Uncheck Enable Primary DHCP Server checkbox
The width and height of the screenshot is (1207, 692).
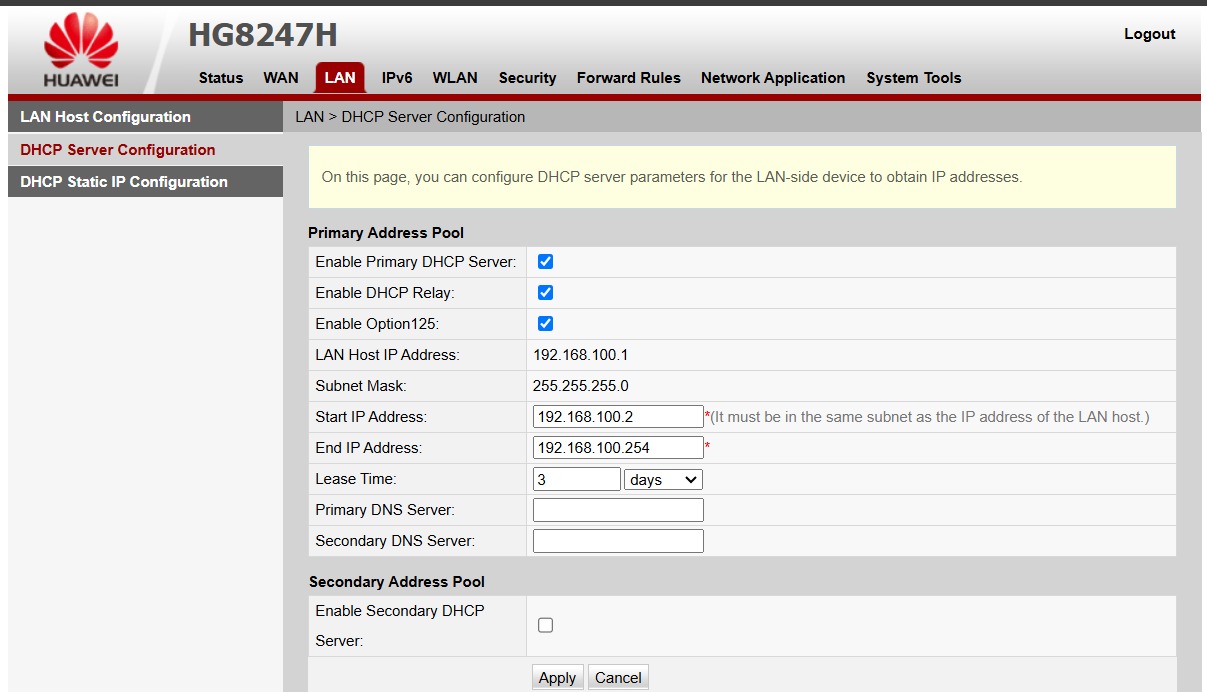[x=545, y=262]
